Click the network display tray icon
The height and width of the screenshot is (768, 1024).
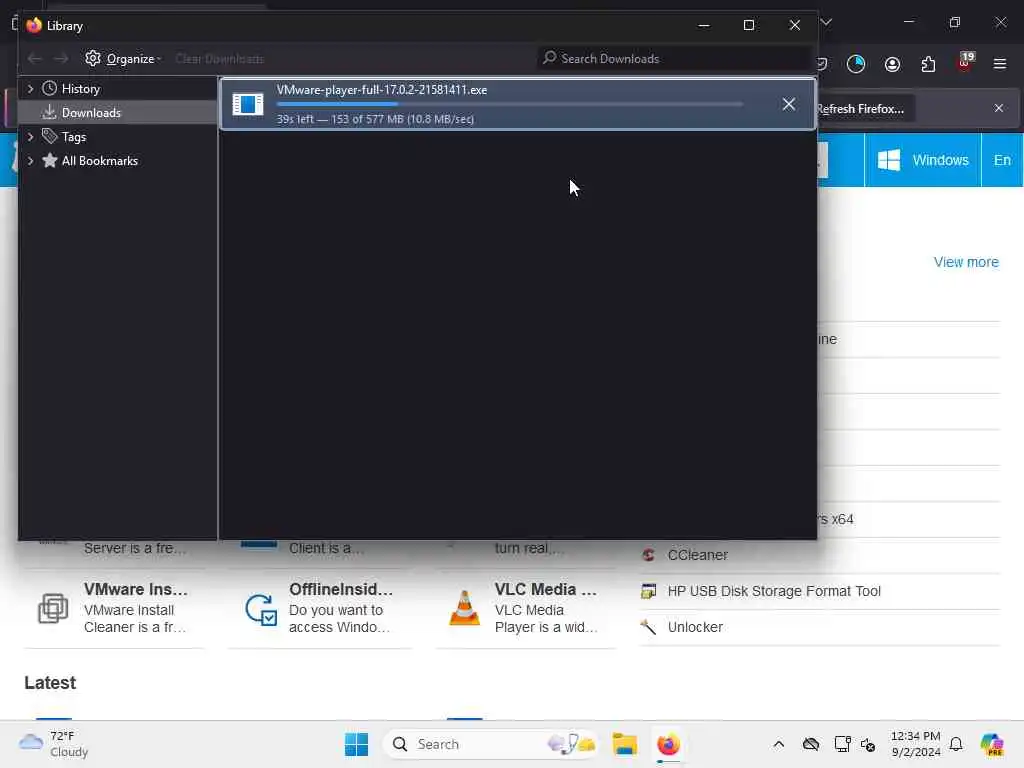pos(842,744)
